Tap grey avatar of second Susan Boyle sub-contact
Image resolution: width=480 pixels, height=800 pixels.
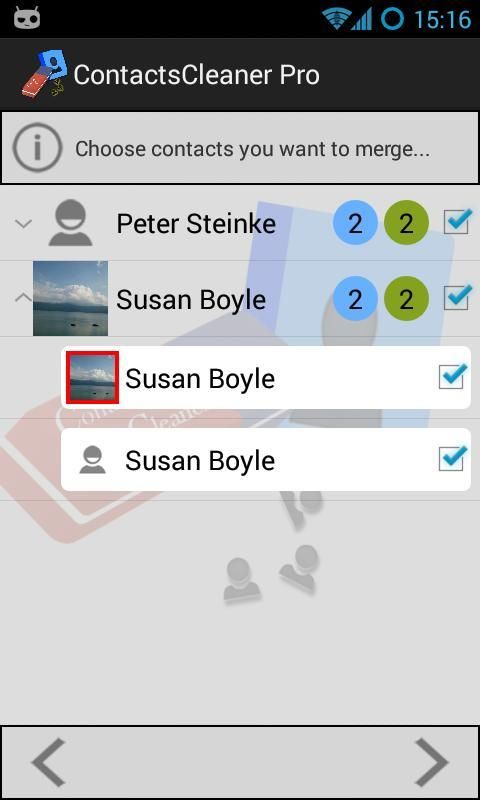(92, 460)
